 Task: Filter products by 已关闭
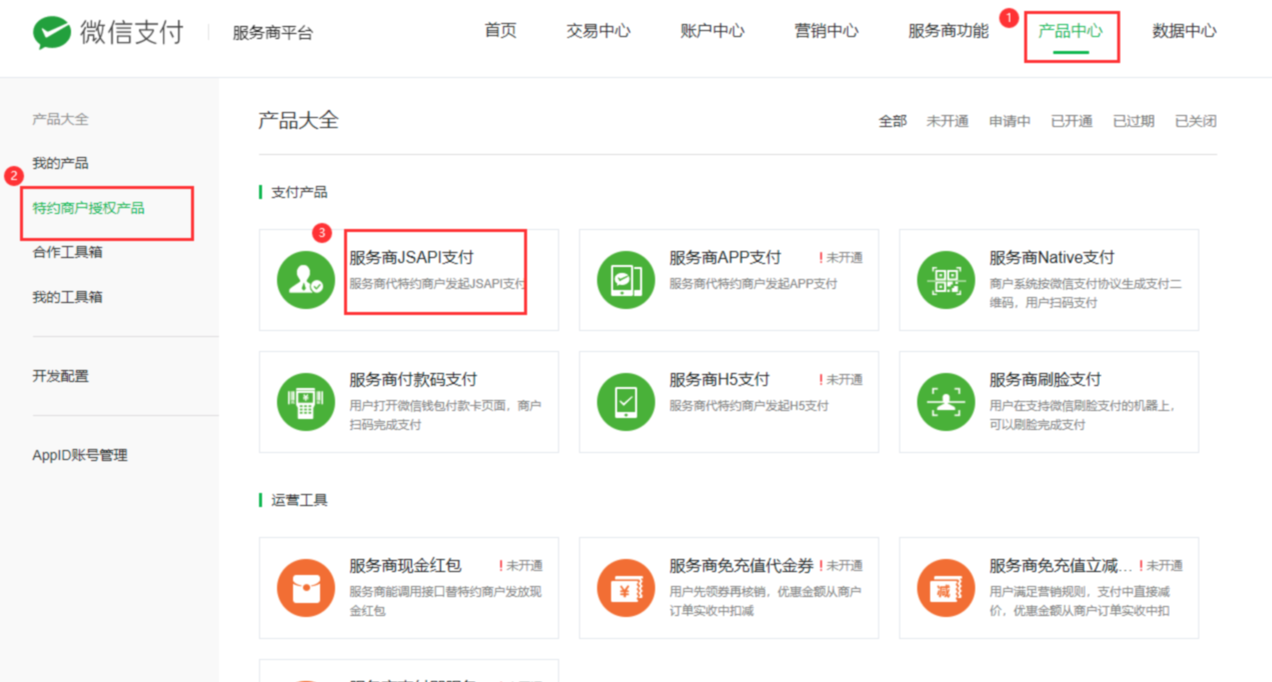pyautogui.click(x=1195, y=121)
